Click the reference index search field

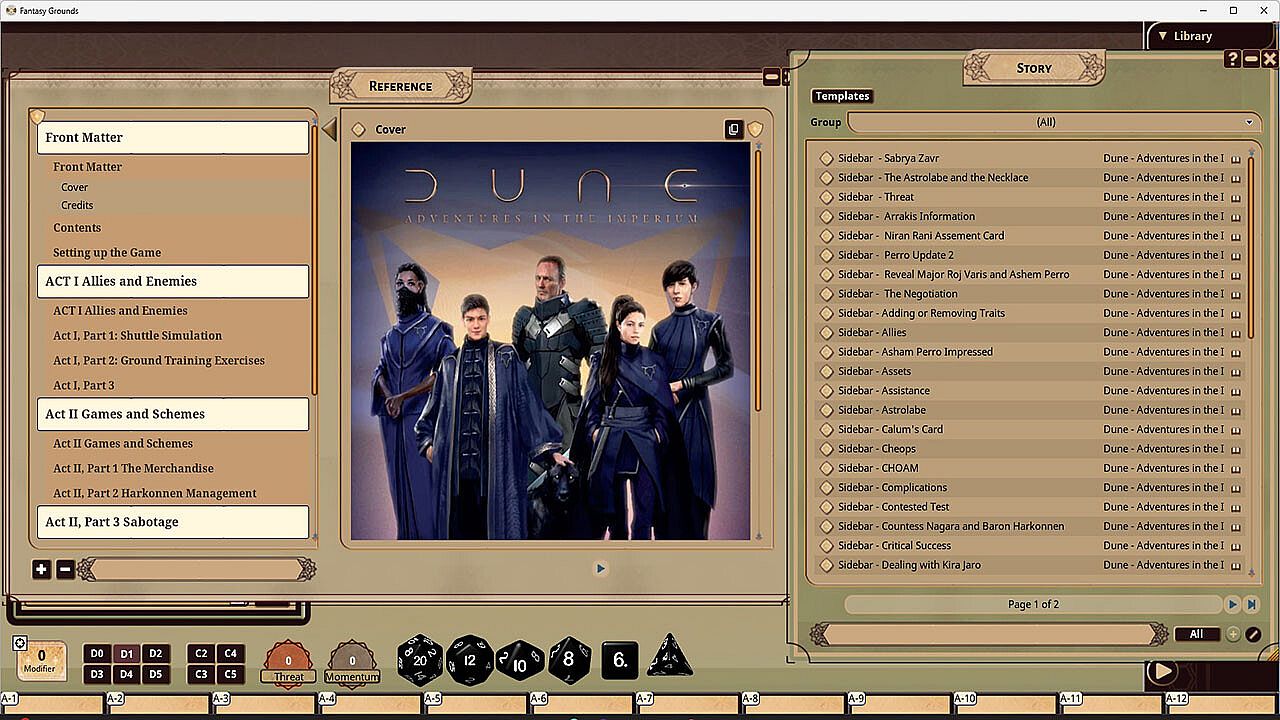pos(196,570)
